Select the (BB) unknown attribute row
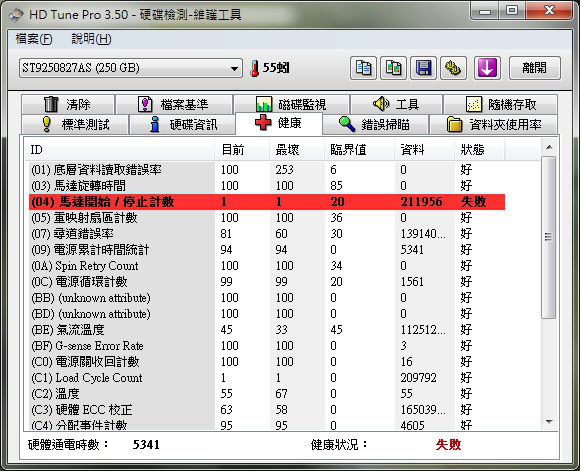 [267, 298]
